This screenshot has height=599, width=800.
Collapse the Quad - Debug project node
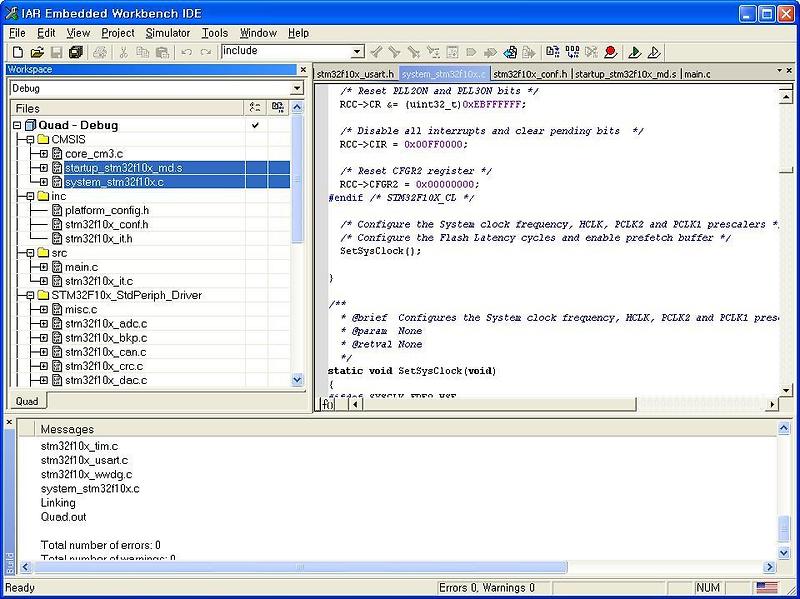(x=17, y=125)
